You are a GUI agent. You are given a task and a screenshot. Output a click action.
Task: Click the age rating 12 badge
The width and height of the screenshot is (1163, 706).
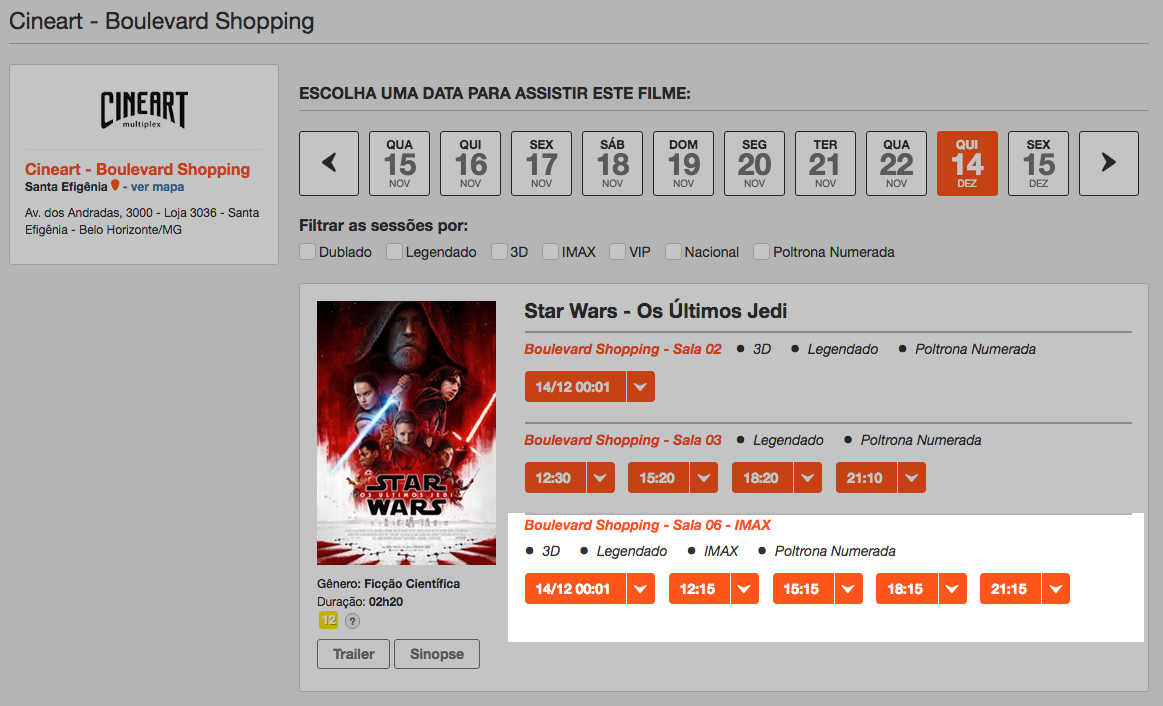pos(328,620)
